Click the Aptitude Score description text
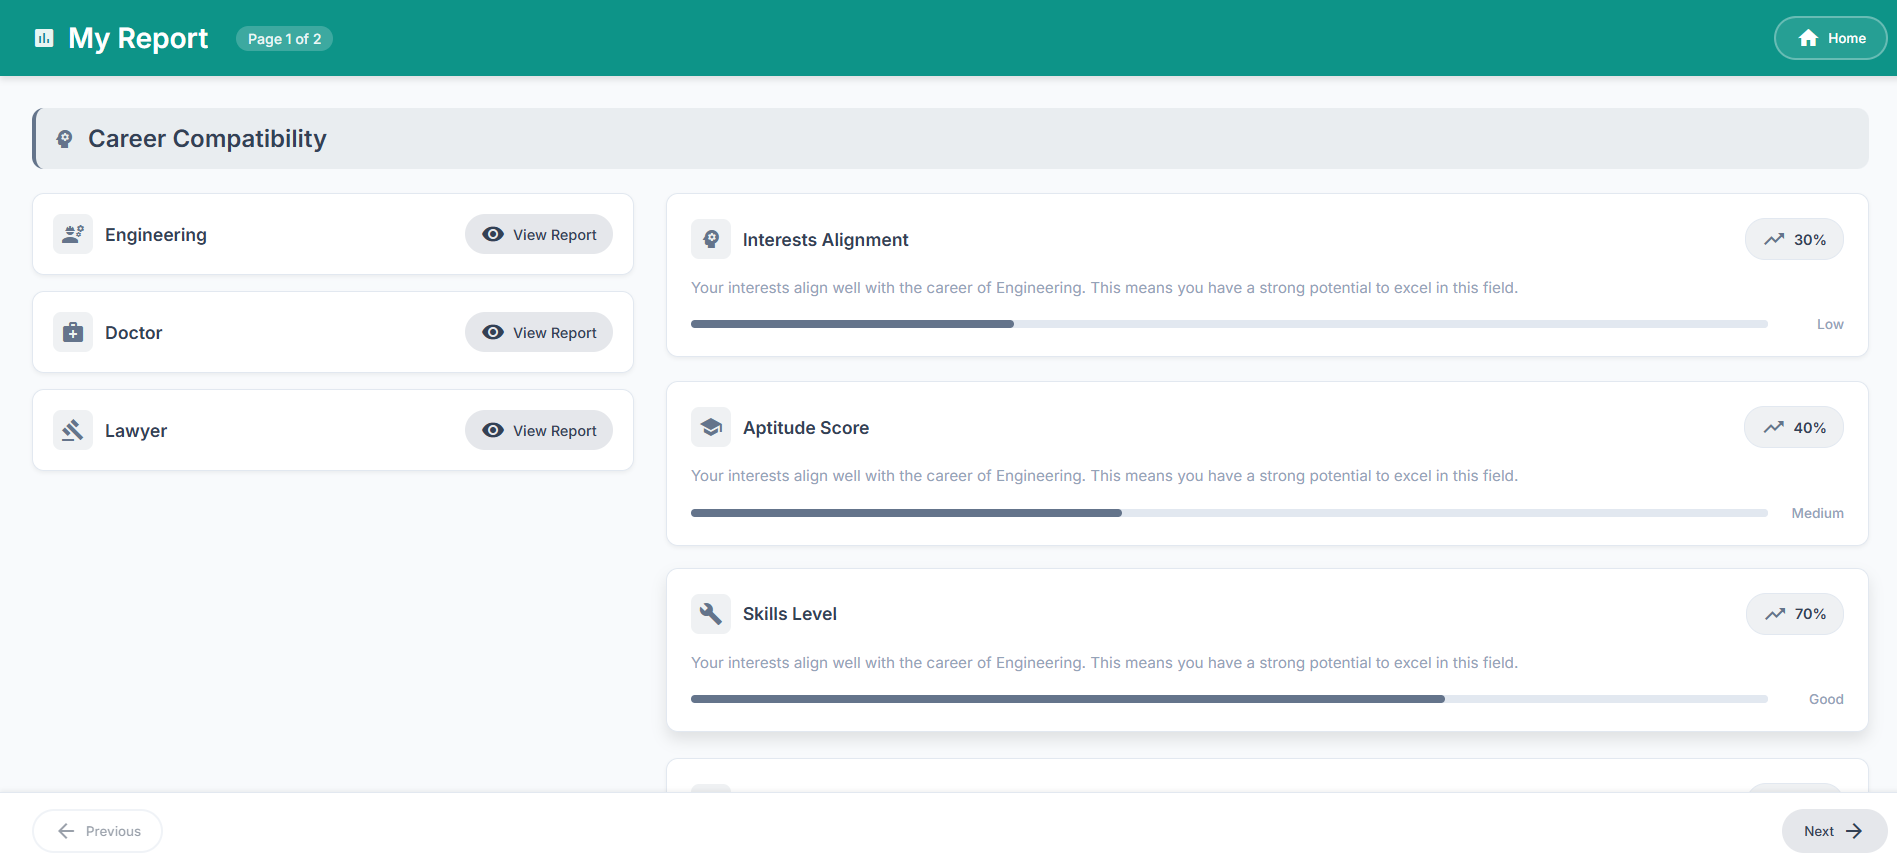The image size is (1897, 867). pyautogui.click(x=1104, y=475)
